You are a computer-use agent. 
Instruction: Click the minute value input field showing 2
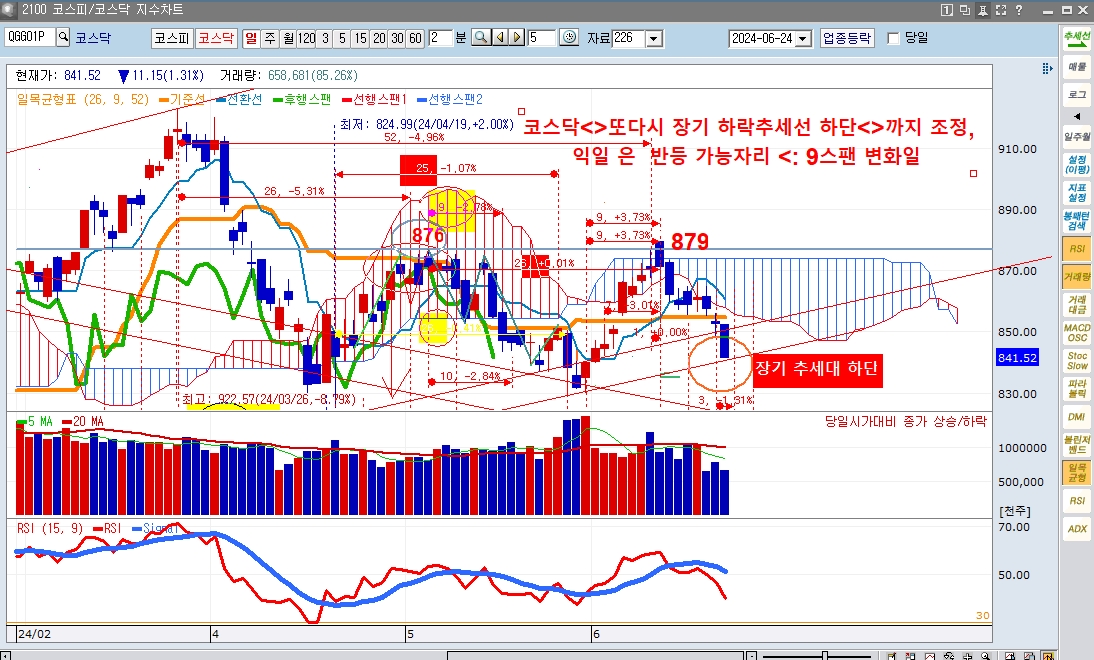point(439,38)
